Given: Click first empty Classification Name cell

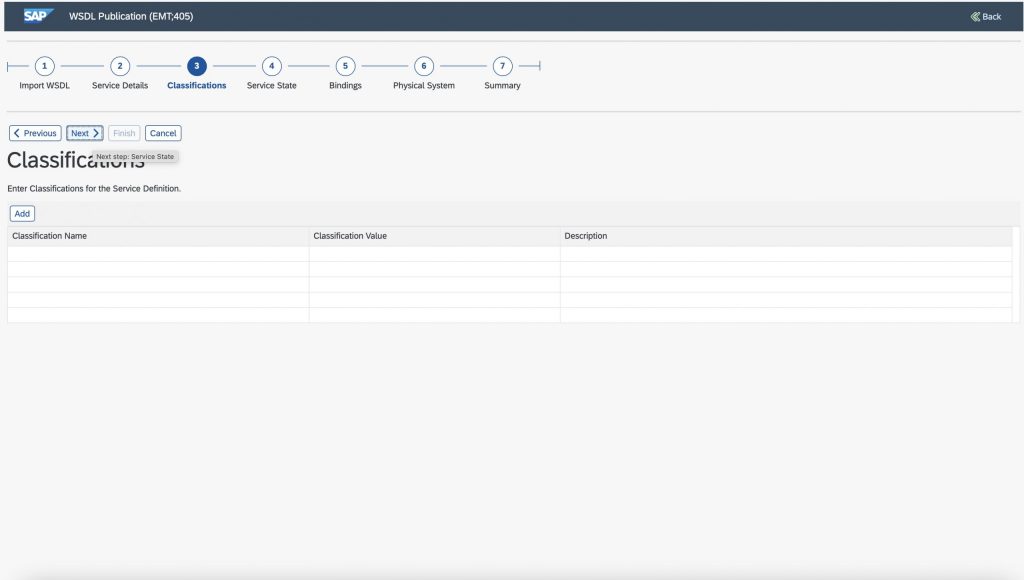Looking at the screenshot, I should (x=158, y=254).
